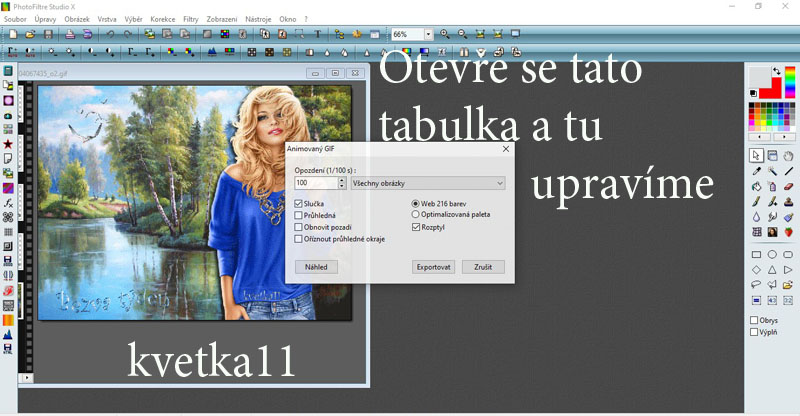
Task: Click the light gray foreground color swatch
Action: point(760,78)
